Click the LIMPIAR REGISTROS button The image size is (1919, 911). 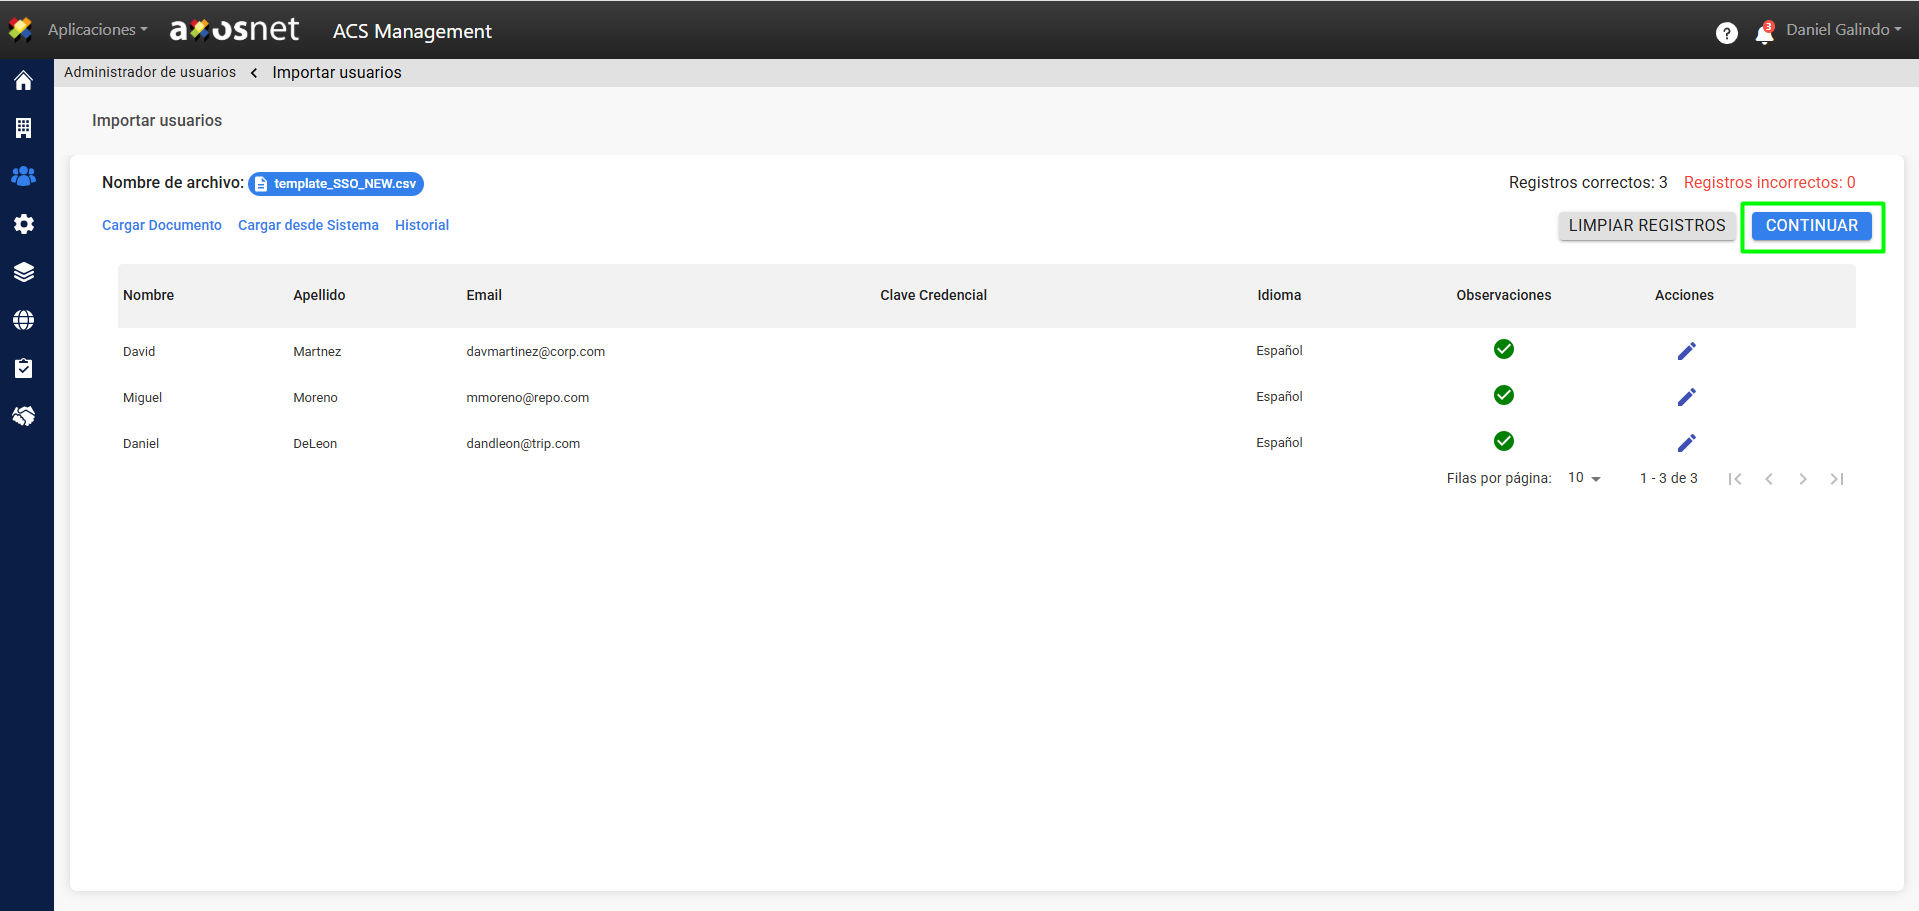coord(1646,226)
